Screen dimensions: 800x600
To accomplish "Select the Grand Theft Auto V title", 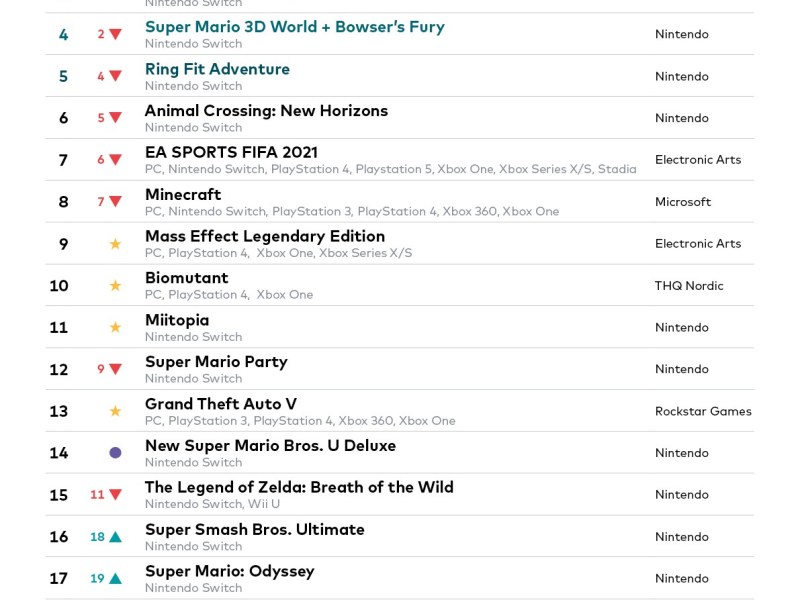I will coord(220,404).
